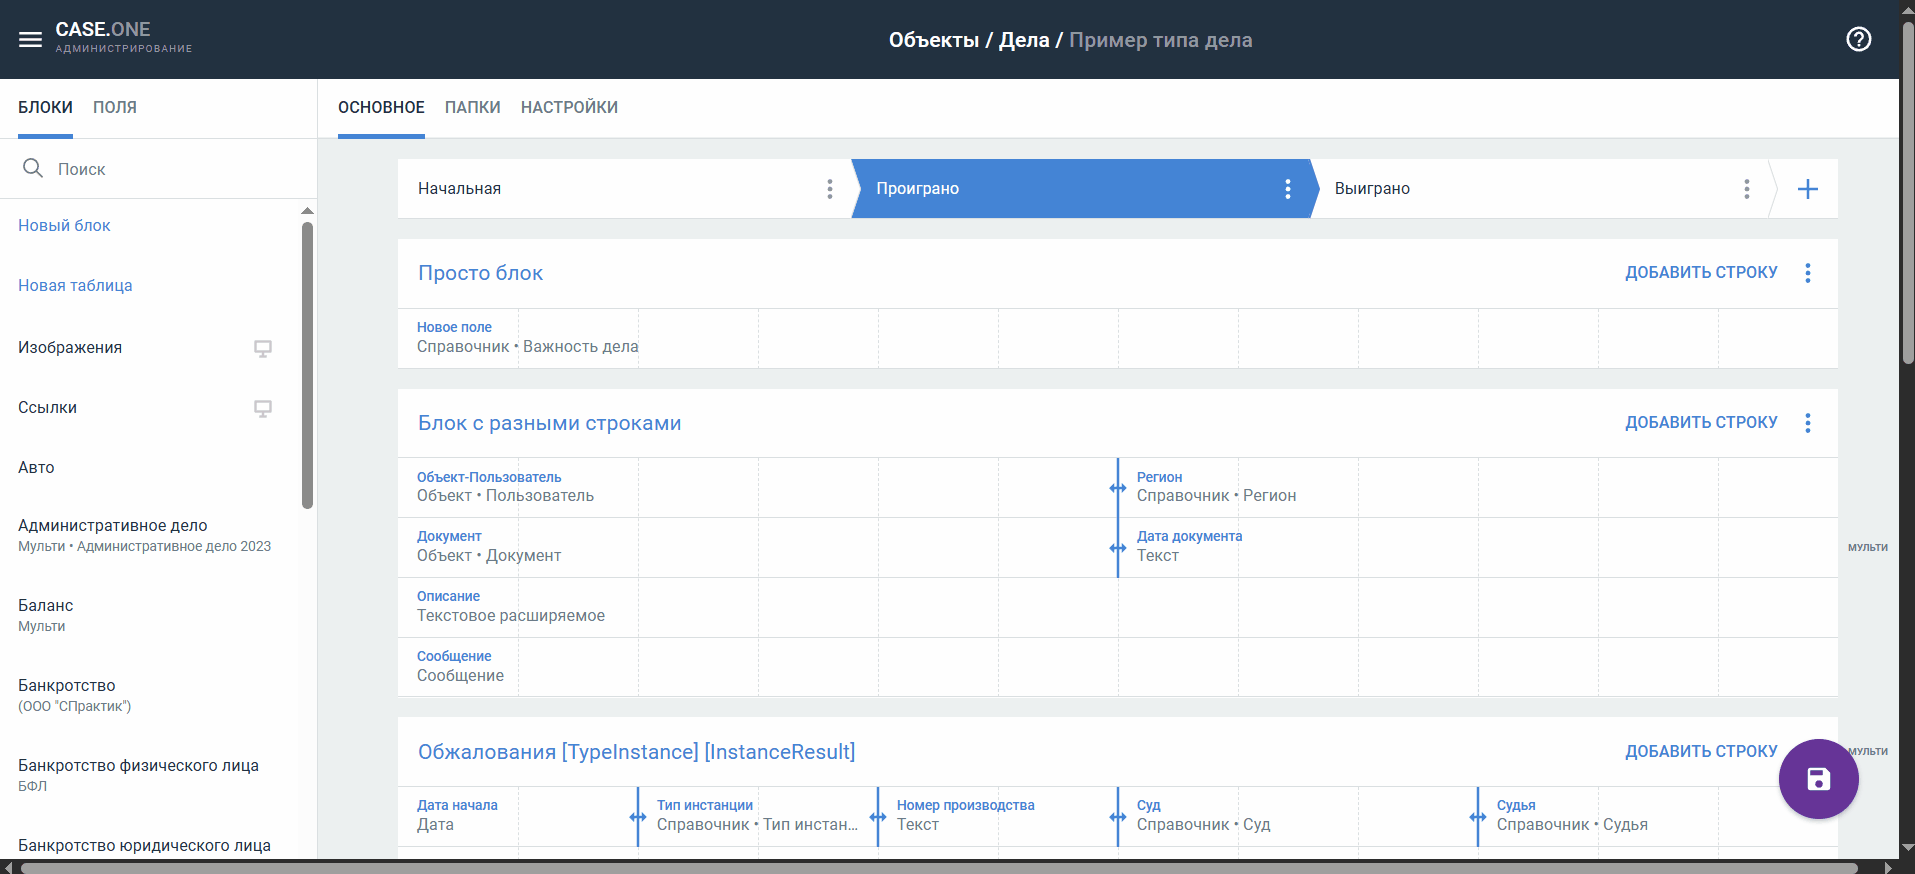
Task: Click the horizontal scrollbar at bottom
Action: 938,867
